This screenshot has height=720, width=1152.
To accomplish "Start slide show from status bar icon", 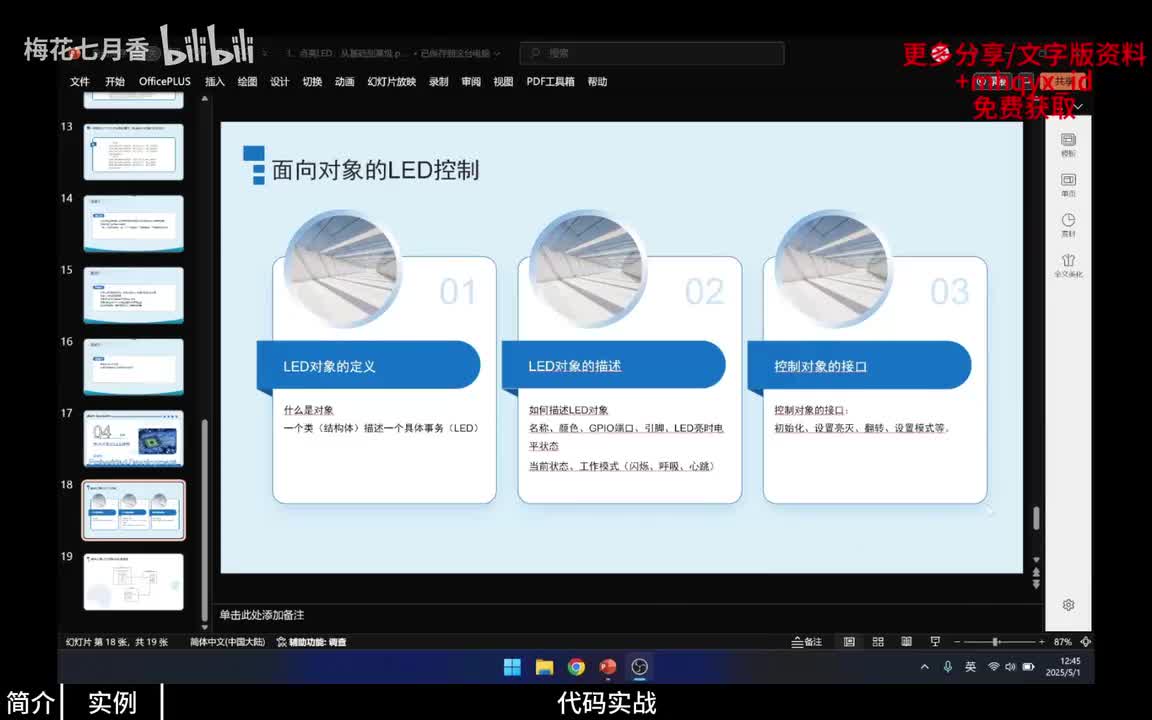I will 935,641.
